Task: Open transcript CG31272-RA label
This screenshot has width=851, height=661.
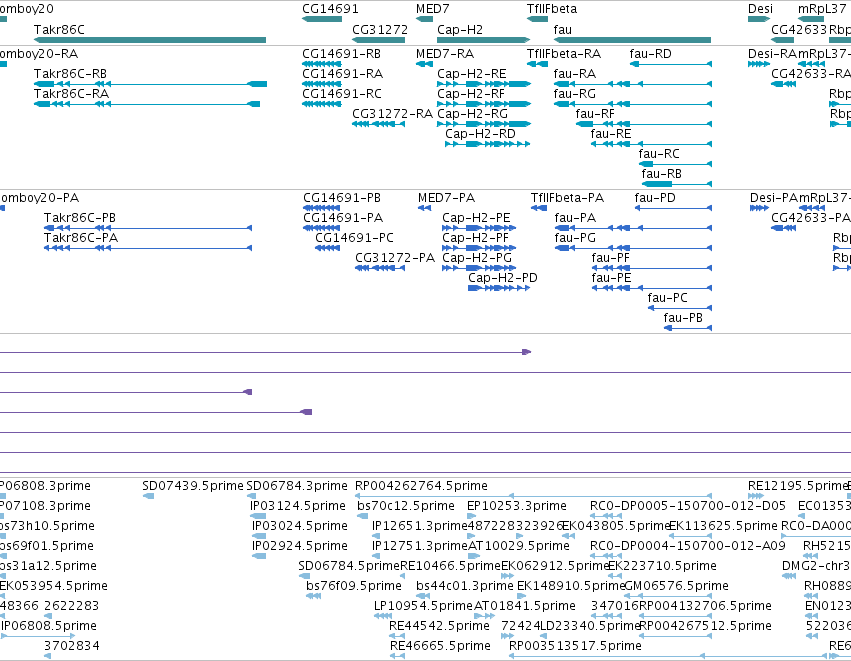Action: [x=392, y=113]
